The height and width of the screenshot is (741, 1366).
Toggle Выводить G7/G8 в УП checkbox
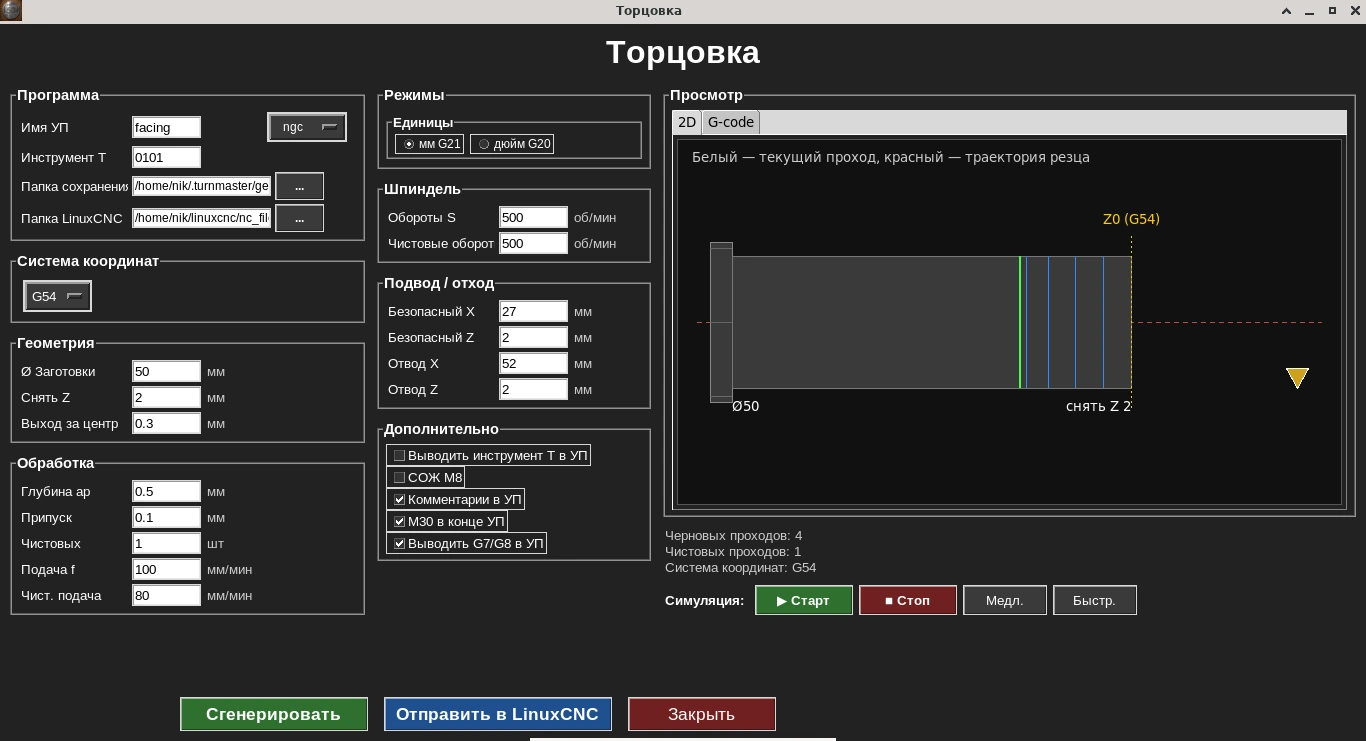(467, 544)
